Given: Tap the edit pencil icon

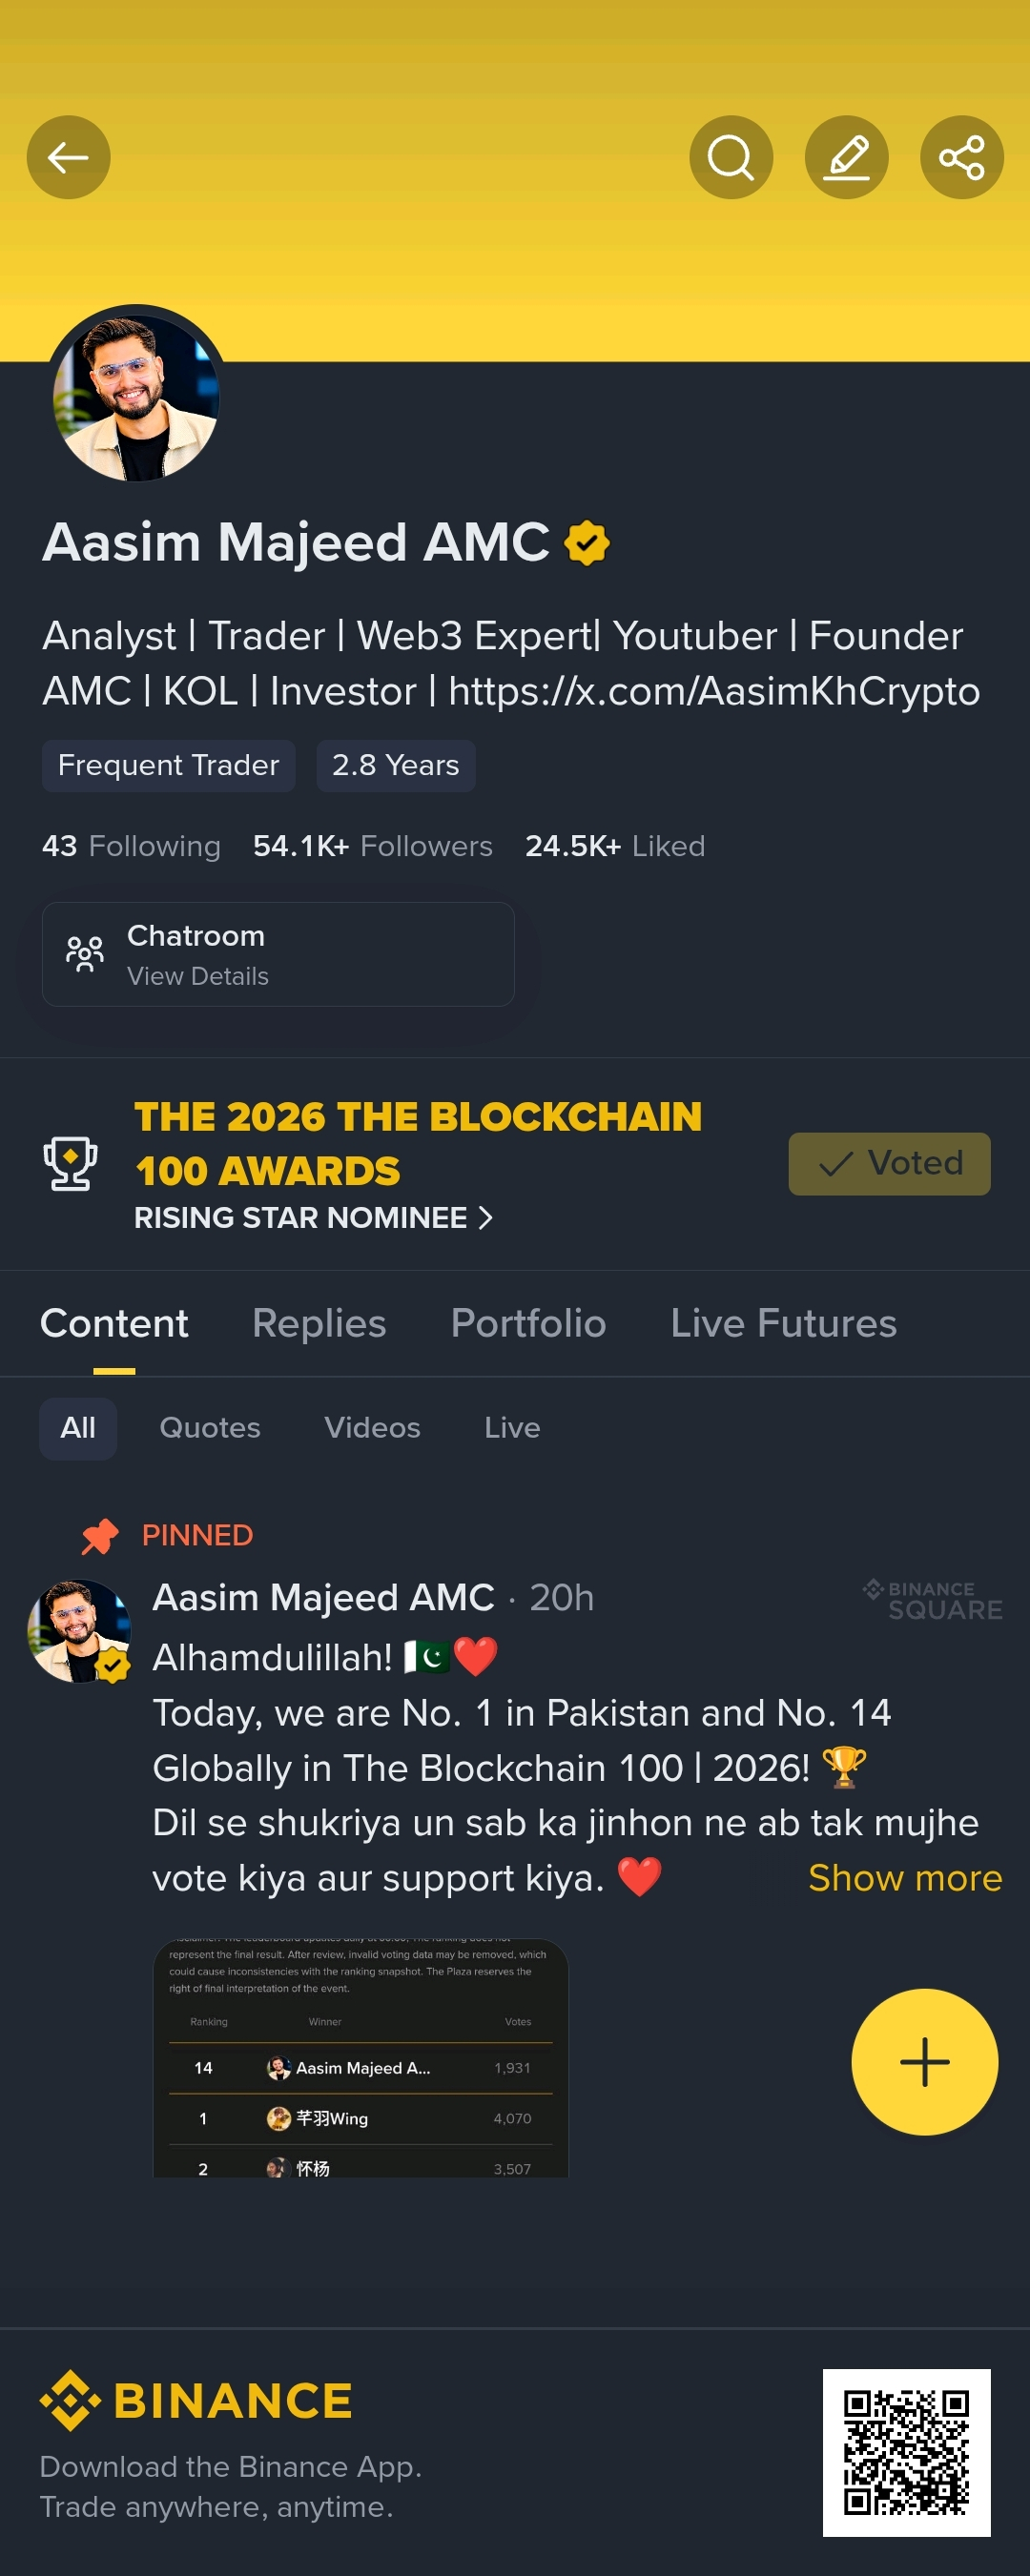Looking at the screenshot, I should coord(846,157).
